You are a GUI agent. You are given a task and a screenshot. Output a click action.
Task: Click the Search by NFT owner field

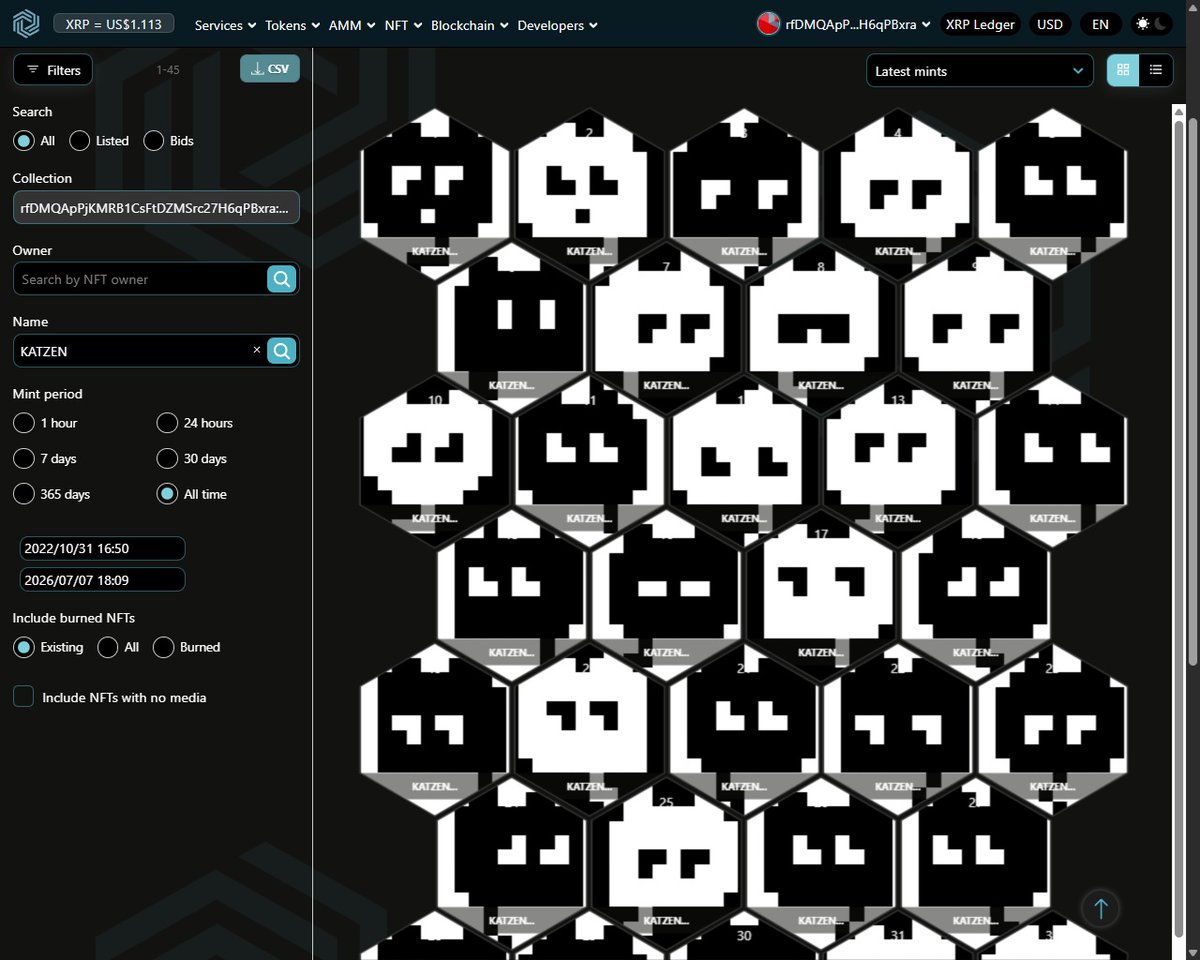(x=141, y=279)
